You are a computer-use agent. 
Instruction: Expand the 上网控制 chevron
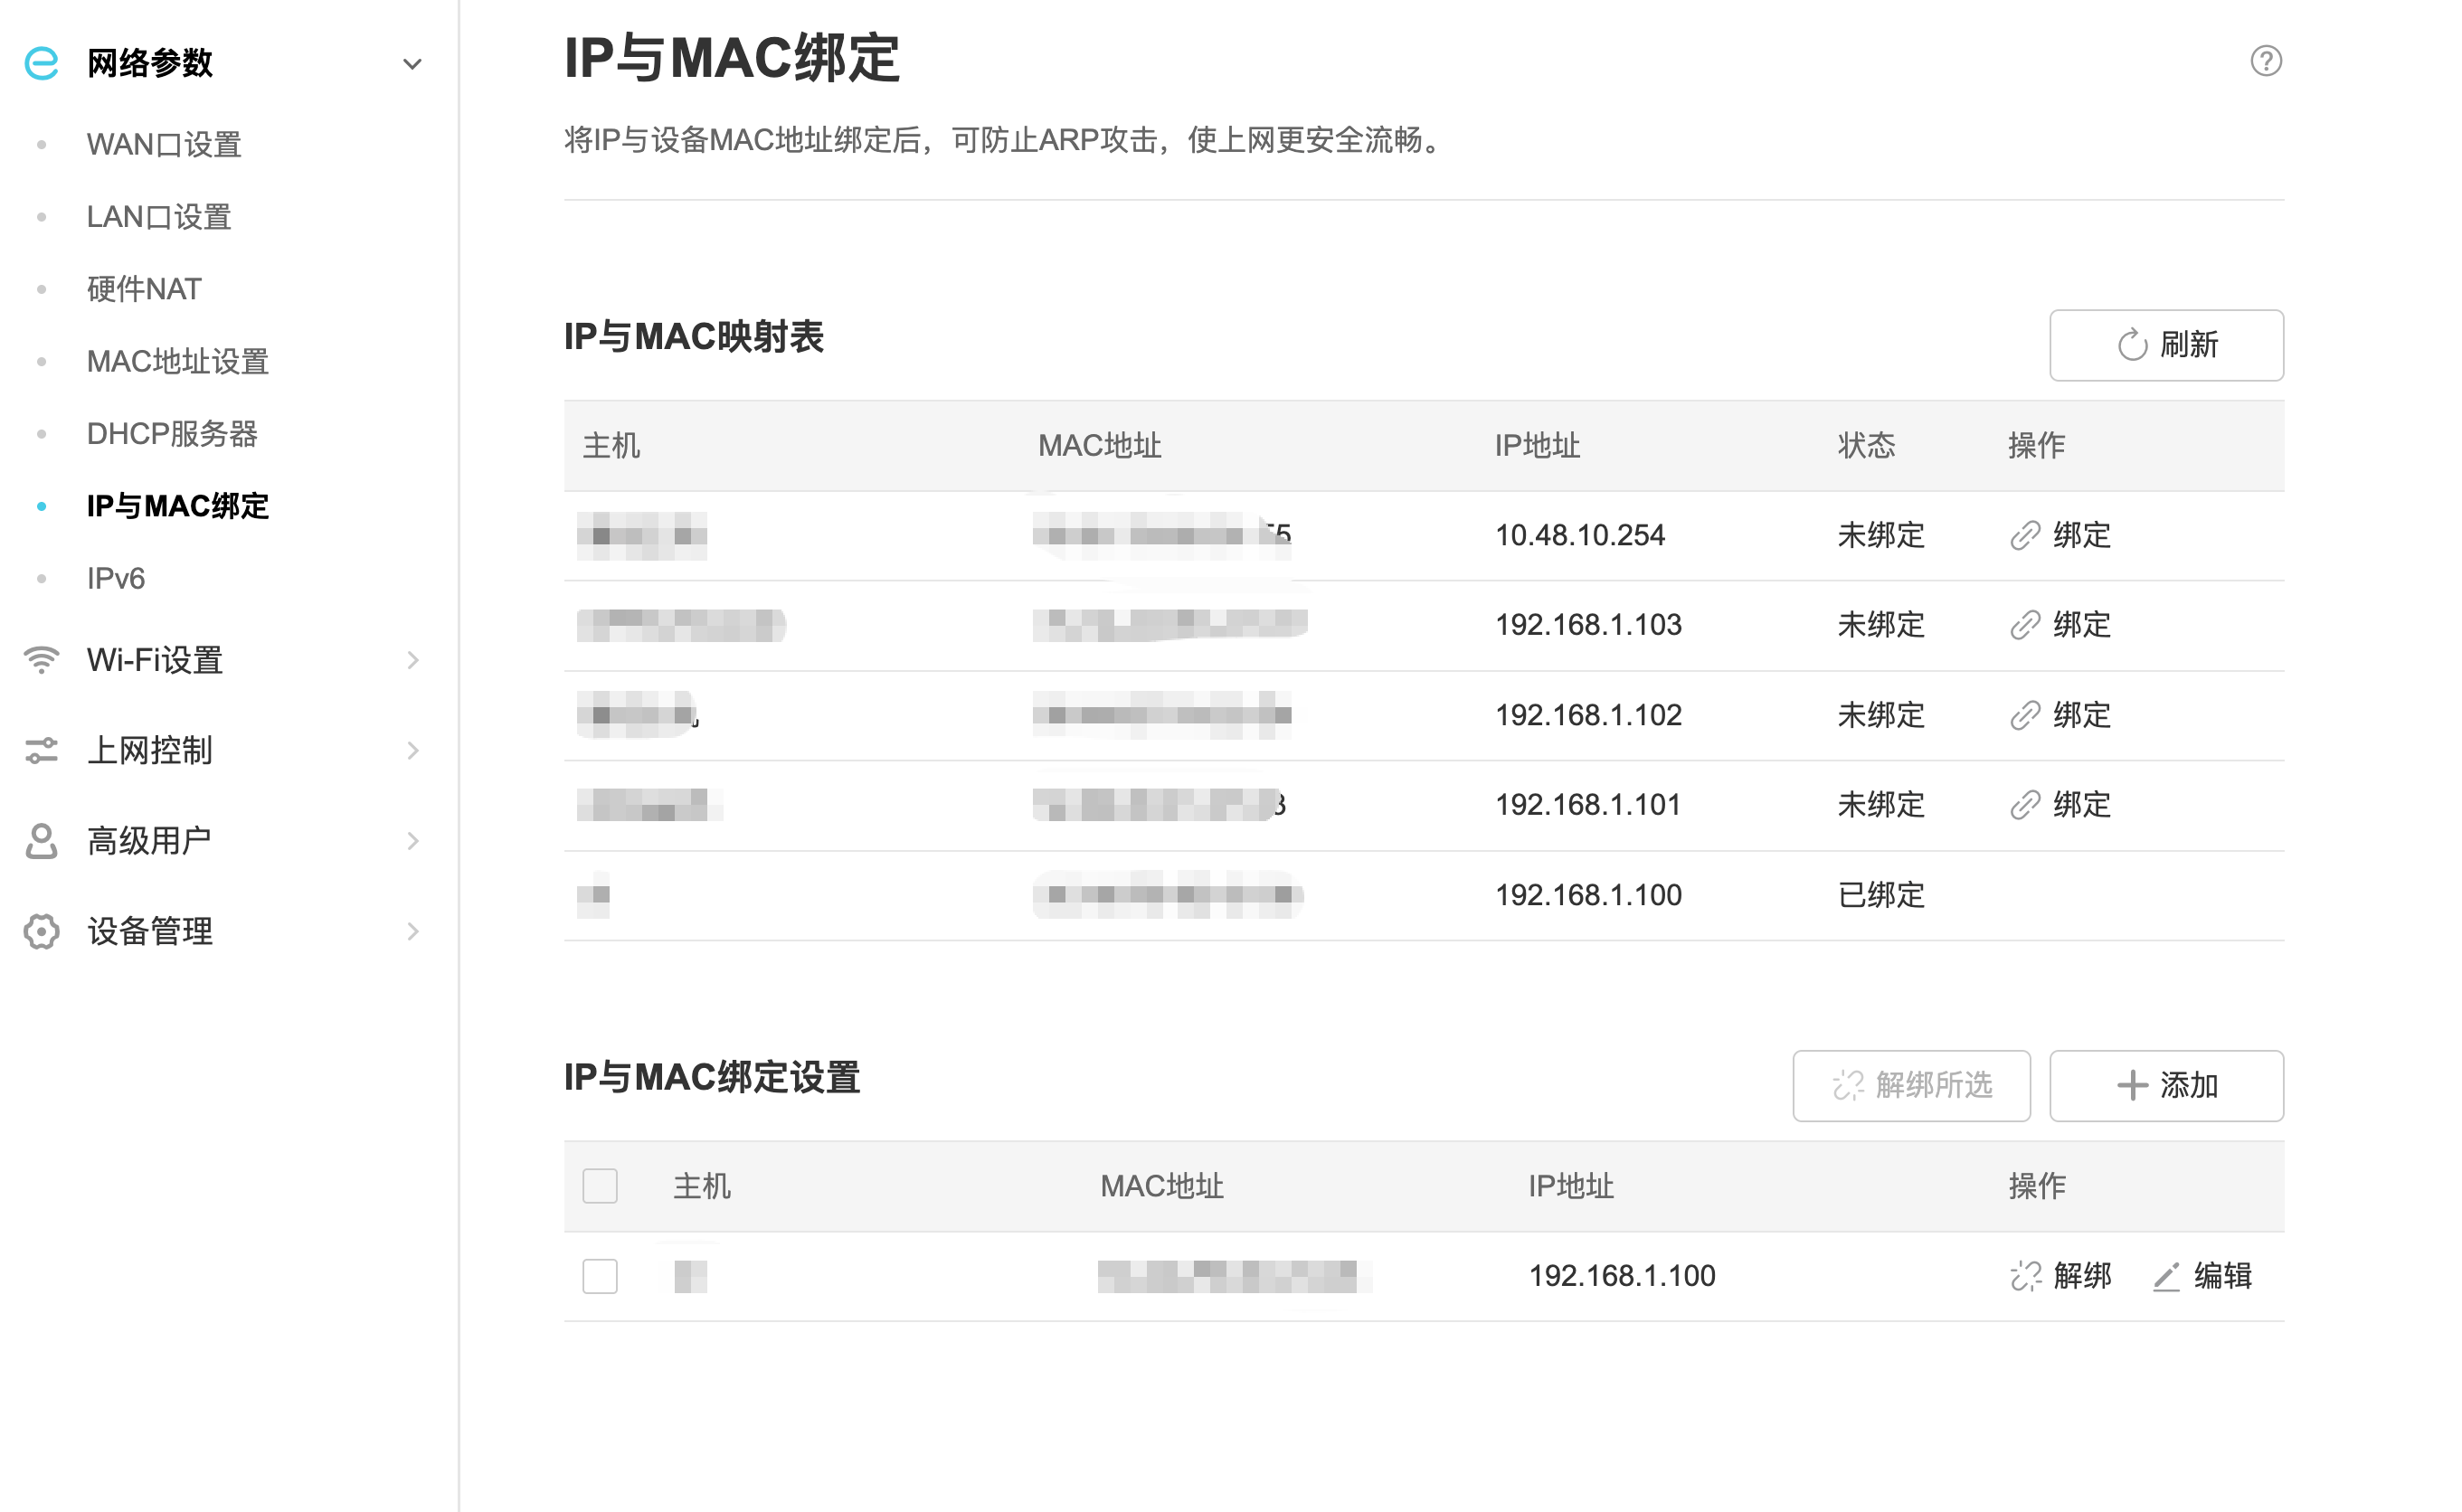point(413,750)
